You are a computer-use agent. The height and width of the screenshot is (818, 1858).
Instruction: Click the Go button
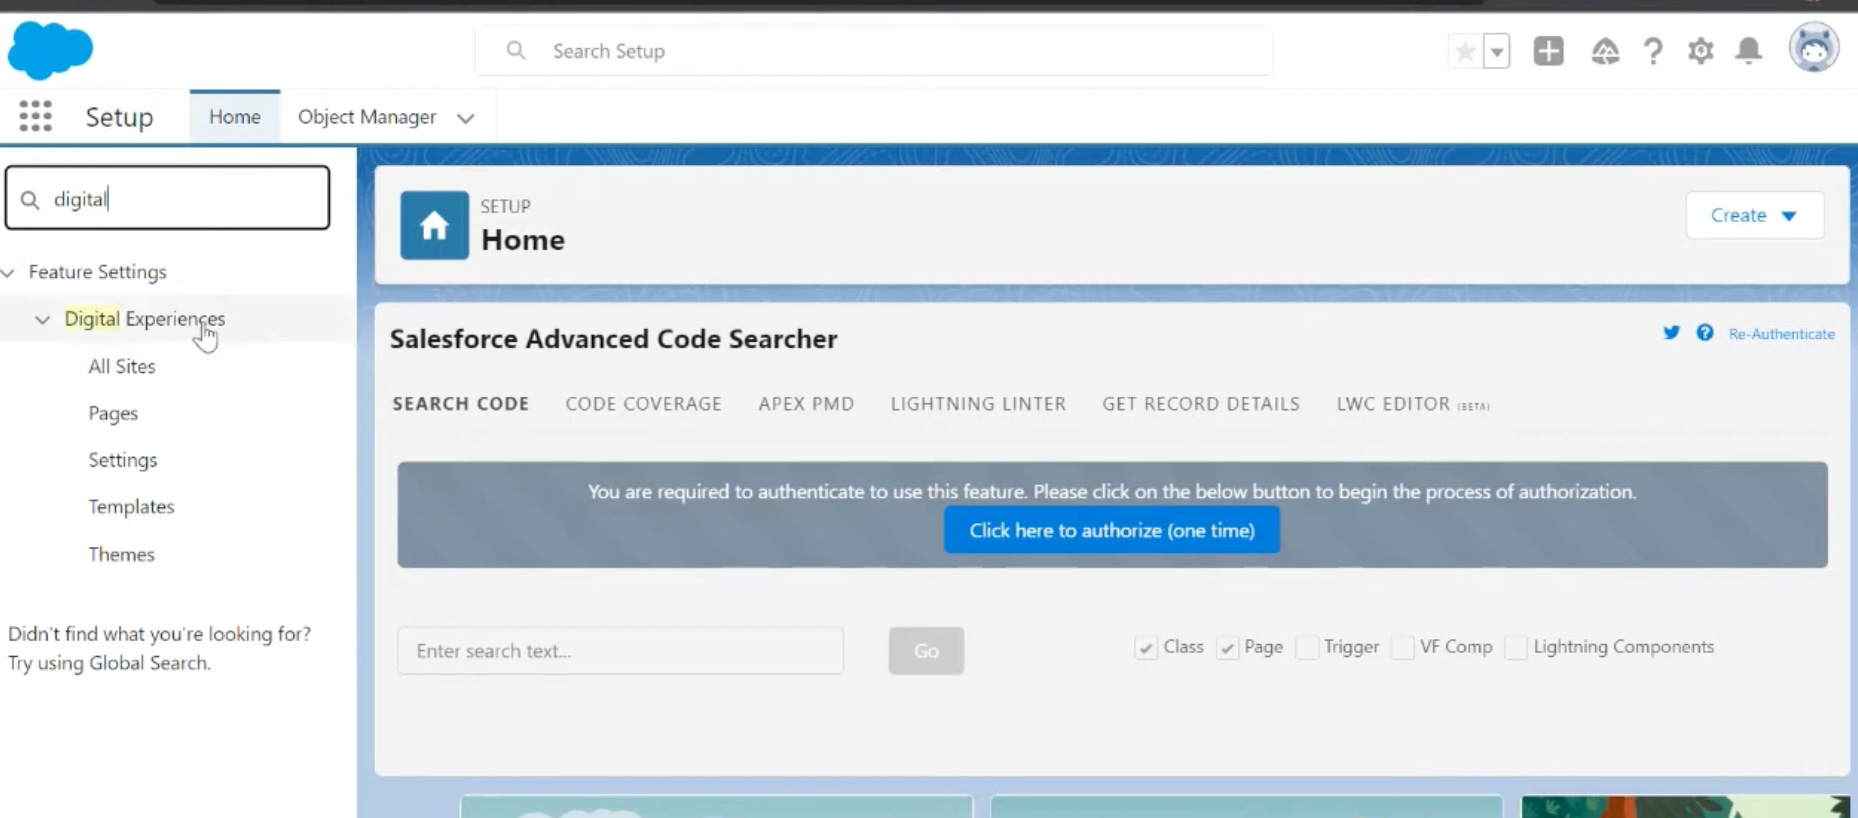pyautogui.click(x=926, y=651)
